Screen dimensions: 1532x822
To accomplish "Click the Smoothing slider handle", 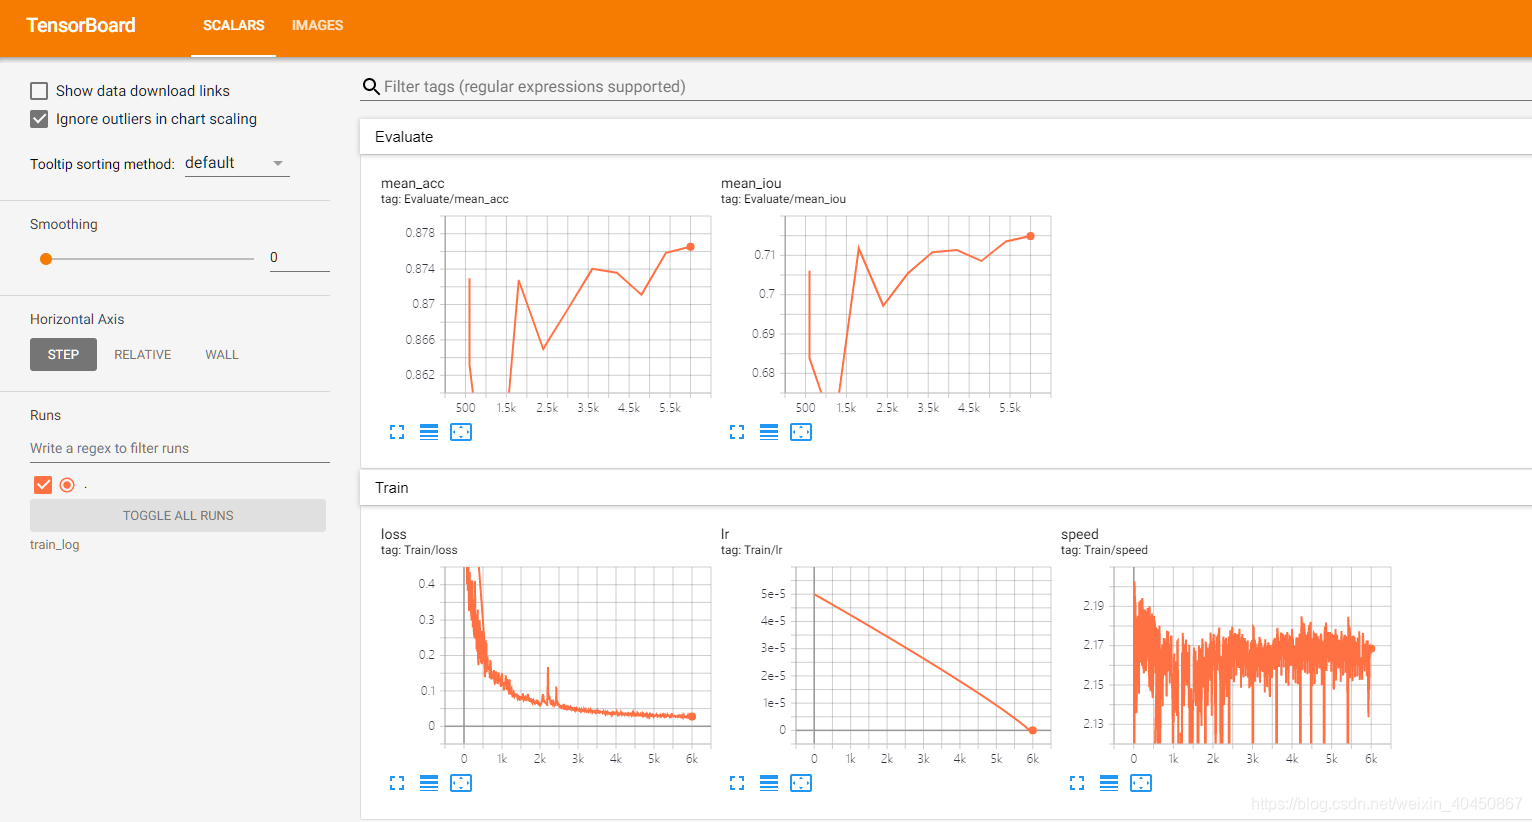I will pos(46,259).
